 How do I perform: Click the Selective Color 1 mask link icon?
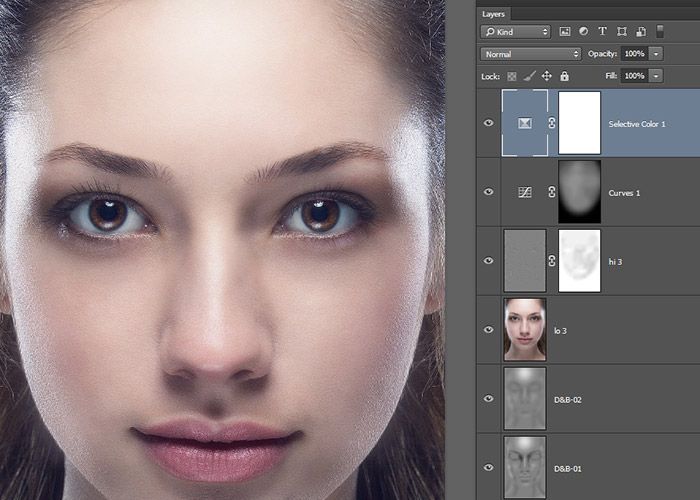tap(552, 123)
